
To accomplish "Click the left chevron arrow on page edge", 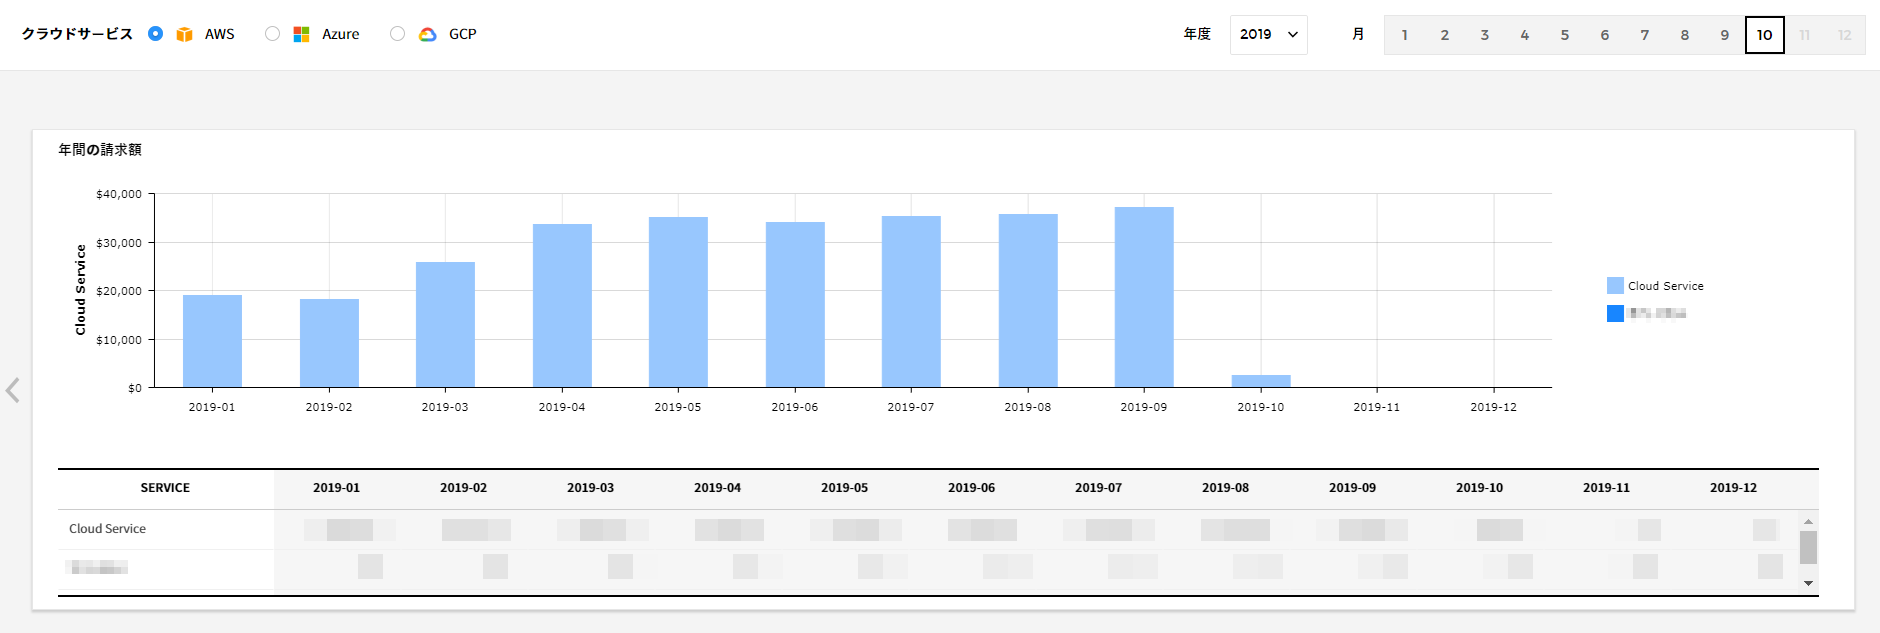I will click(x=13, y=390).
